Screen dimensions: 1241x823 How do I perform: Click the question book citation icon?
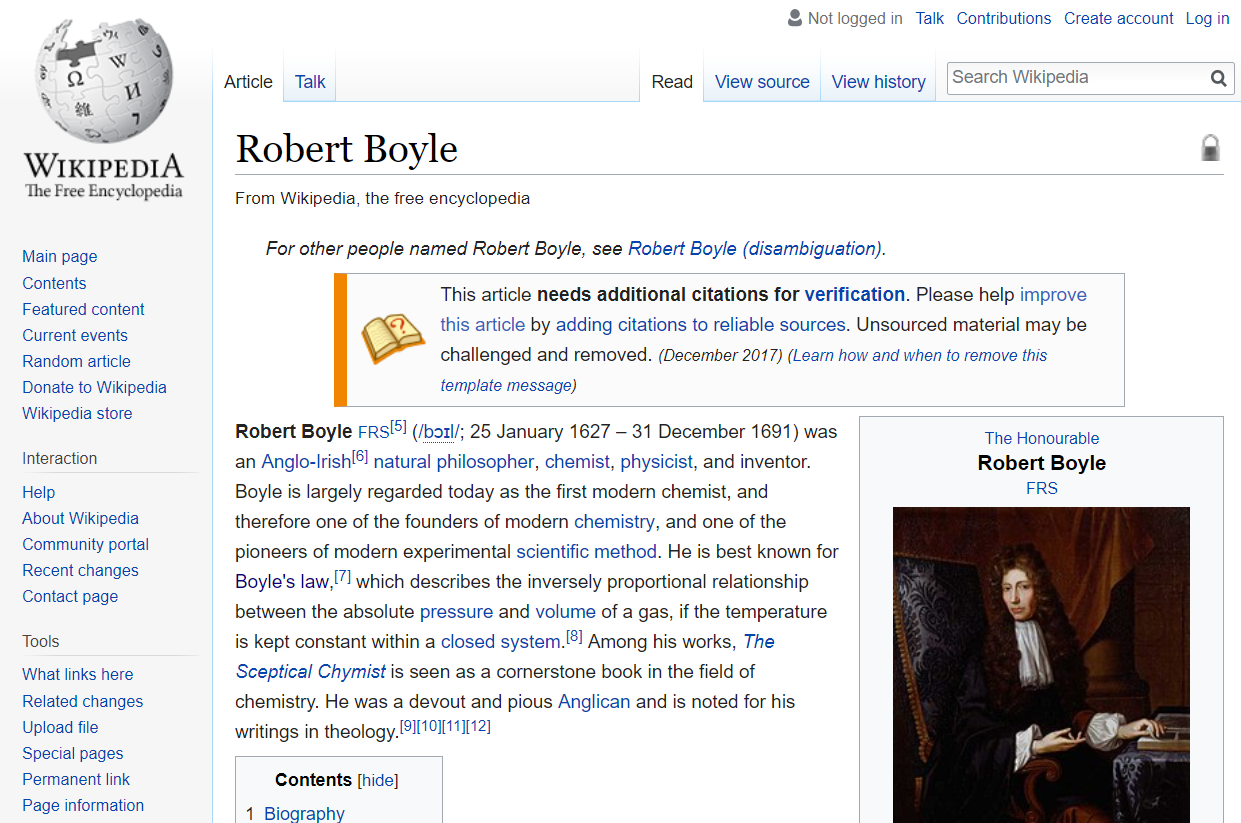click(x=393, y=338)
